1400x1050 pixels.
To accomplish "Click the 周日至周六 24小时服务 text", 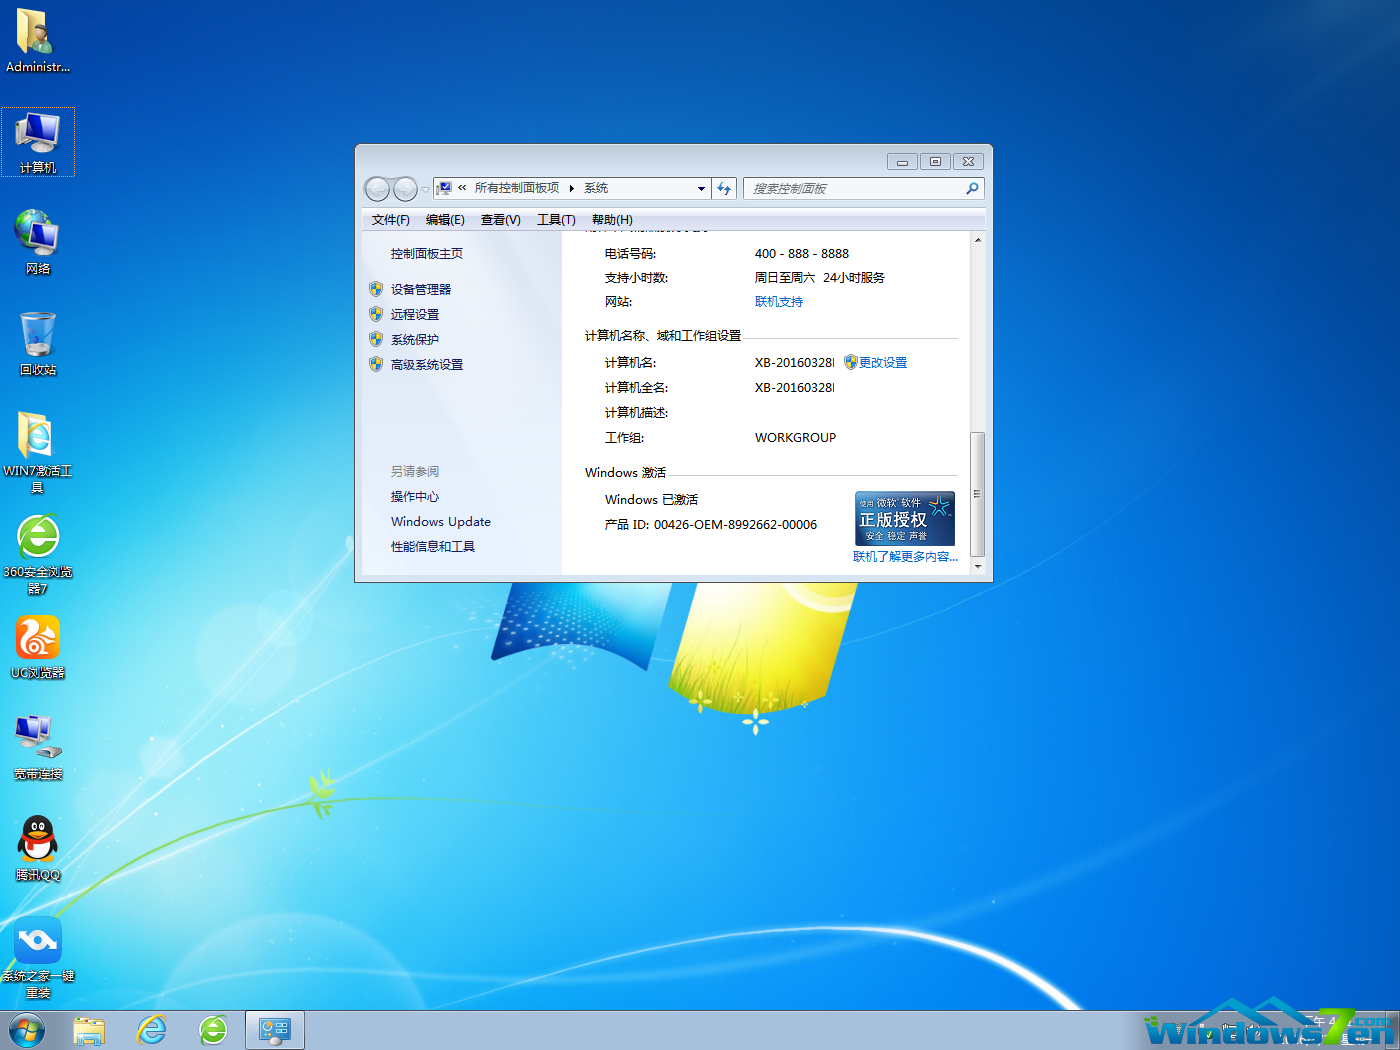I will click(x=820, y=278).
